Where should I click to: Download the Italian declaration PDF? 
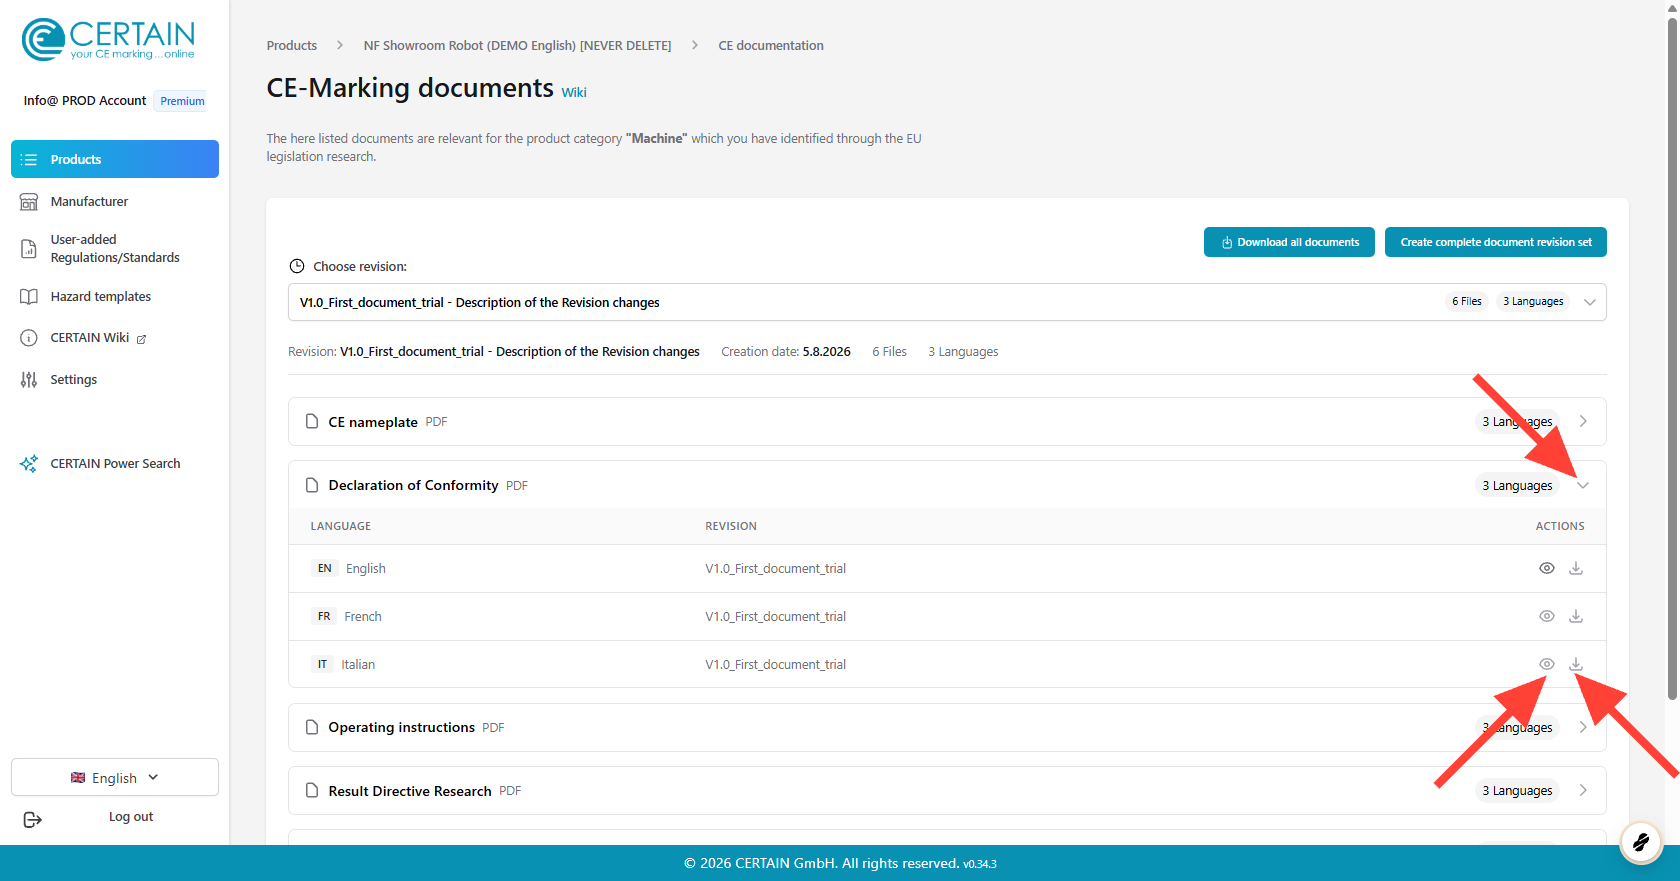click(x=1576, y=664)
